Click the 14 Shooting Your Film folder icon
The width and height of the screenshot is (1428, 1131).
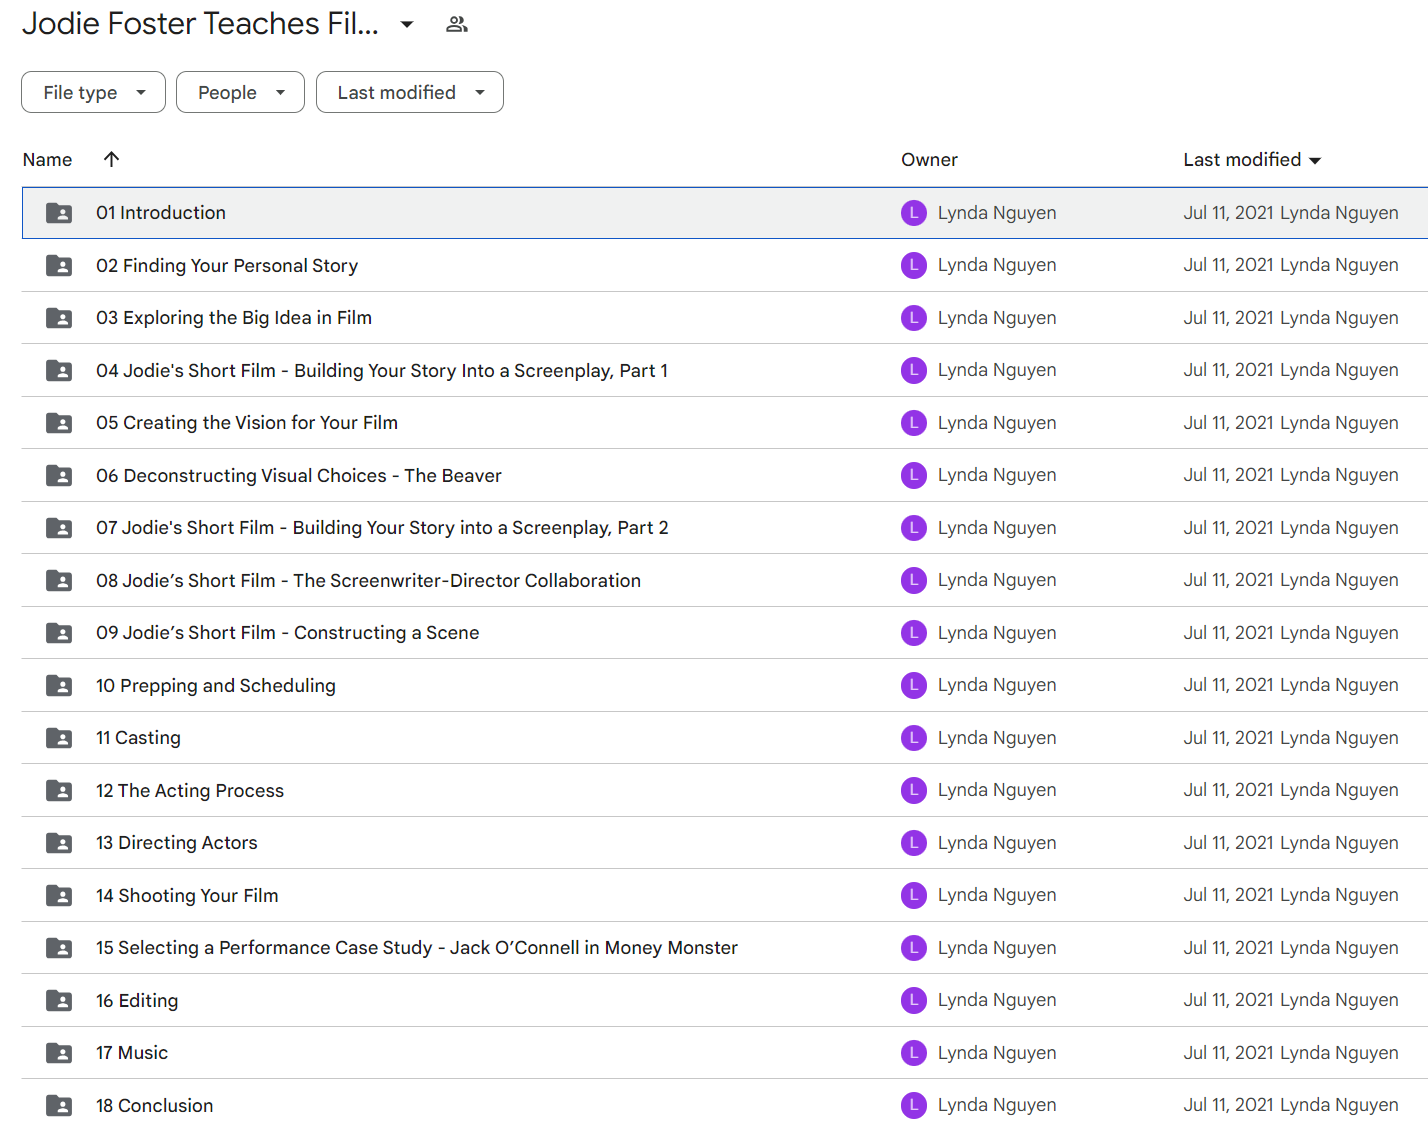point(59,895)
